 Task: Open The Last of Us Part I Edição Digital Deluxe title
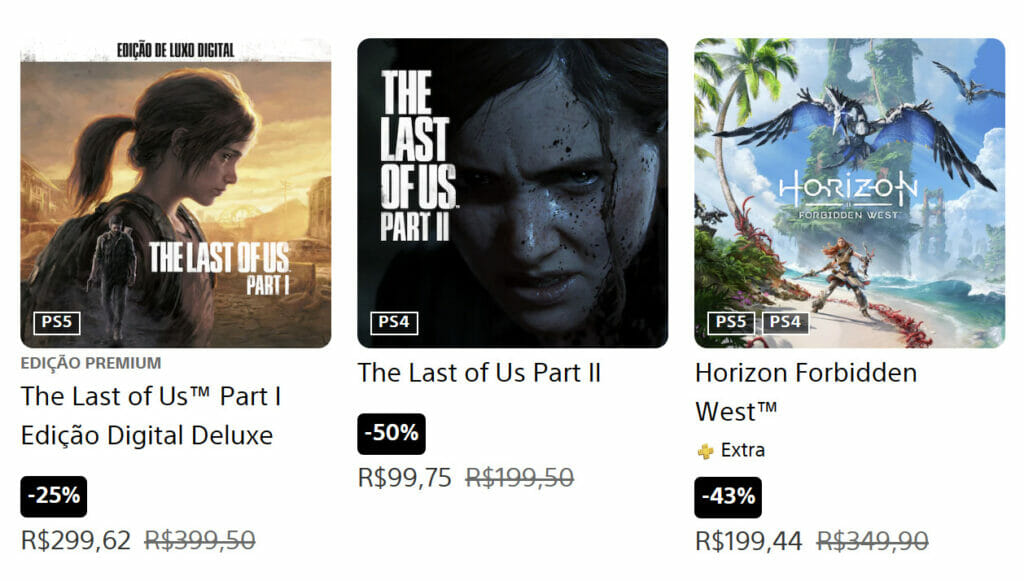tap(150, 416)
